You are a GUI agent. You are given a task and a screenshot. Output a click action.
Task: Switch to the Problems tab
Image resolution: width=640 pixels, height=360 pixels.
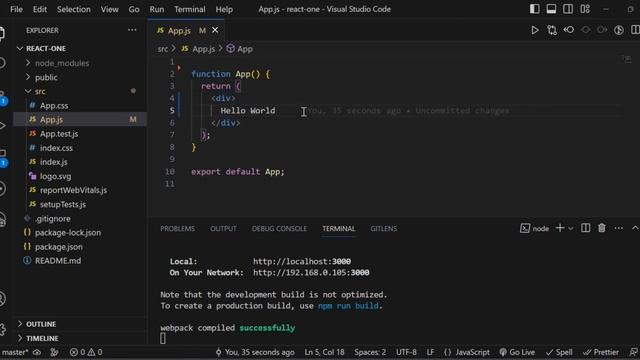pyautogui.click(x=178, y=229)
